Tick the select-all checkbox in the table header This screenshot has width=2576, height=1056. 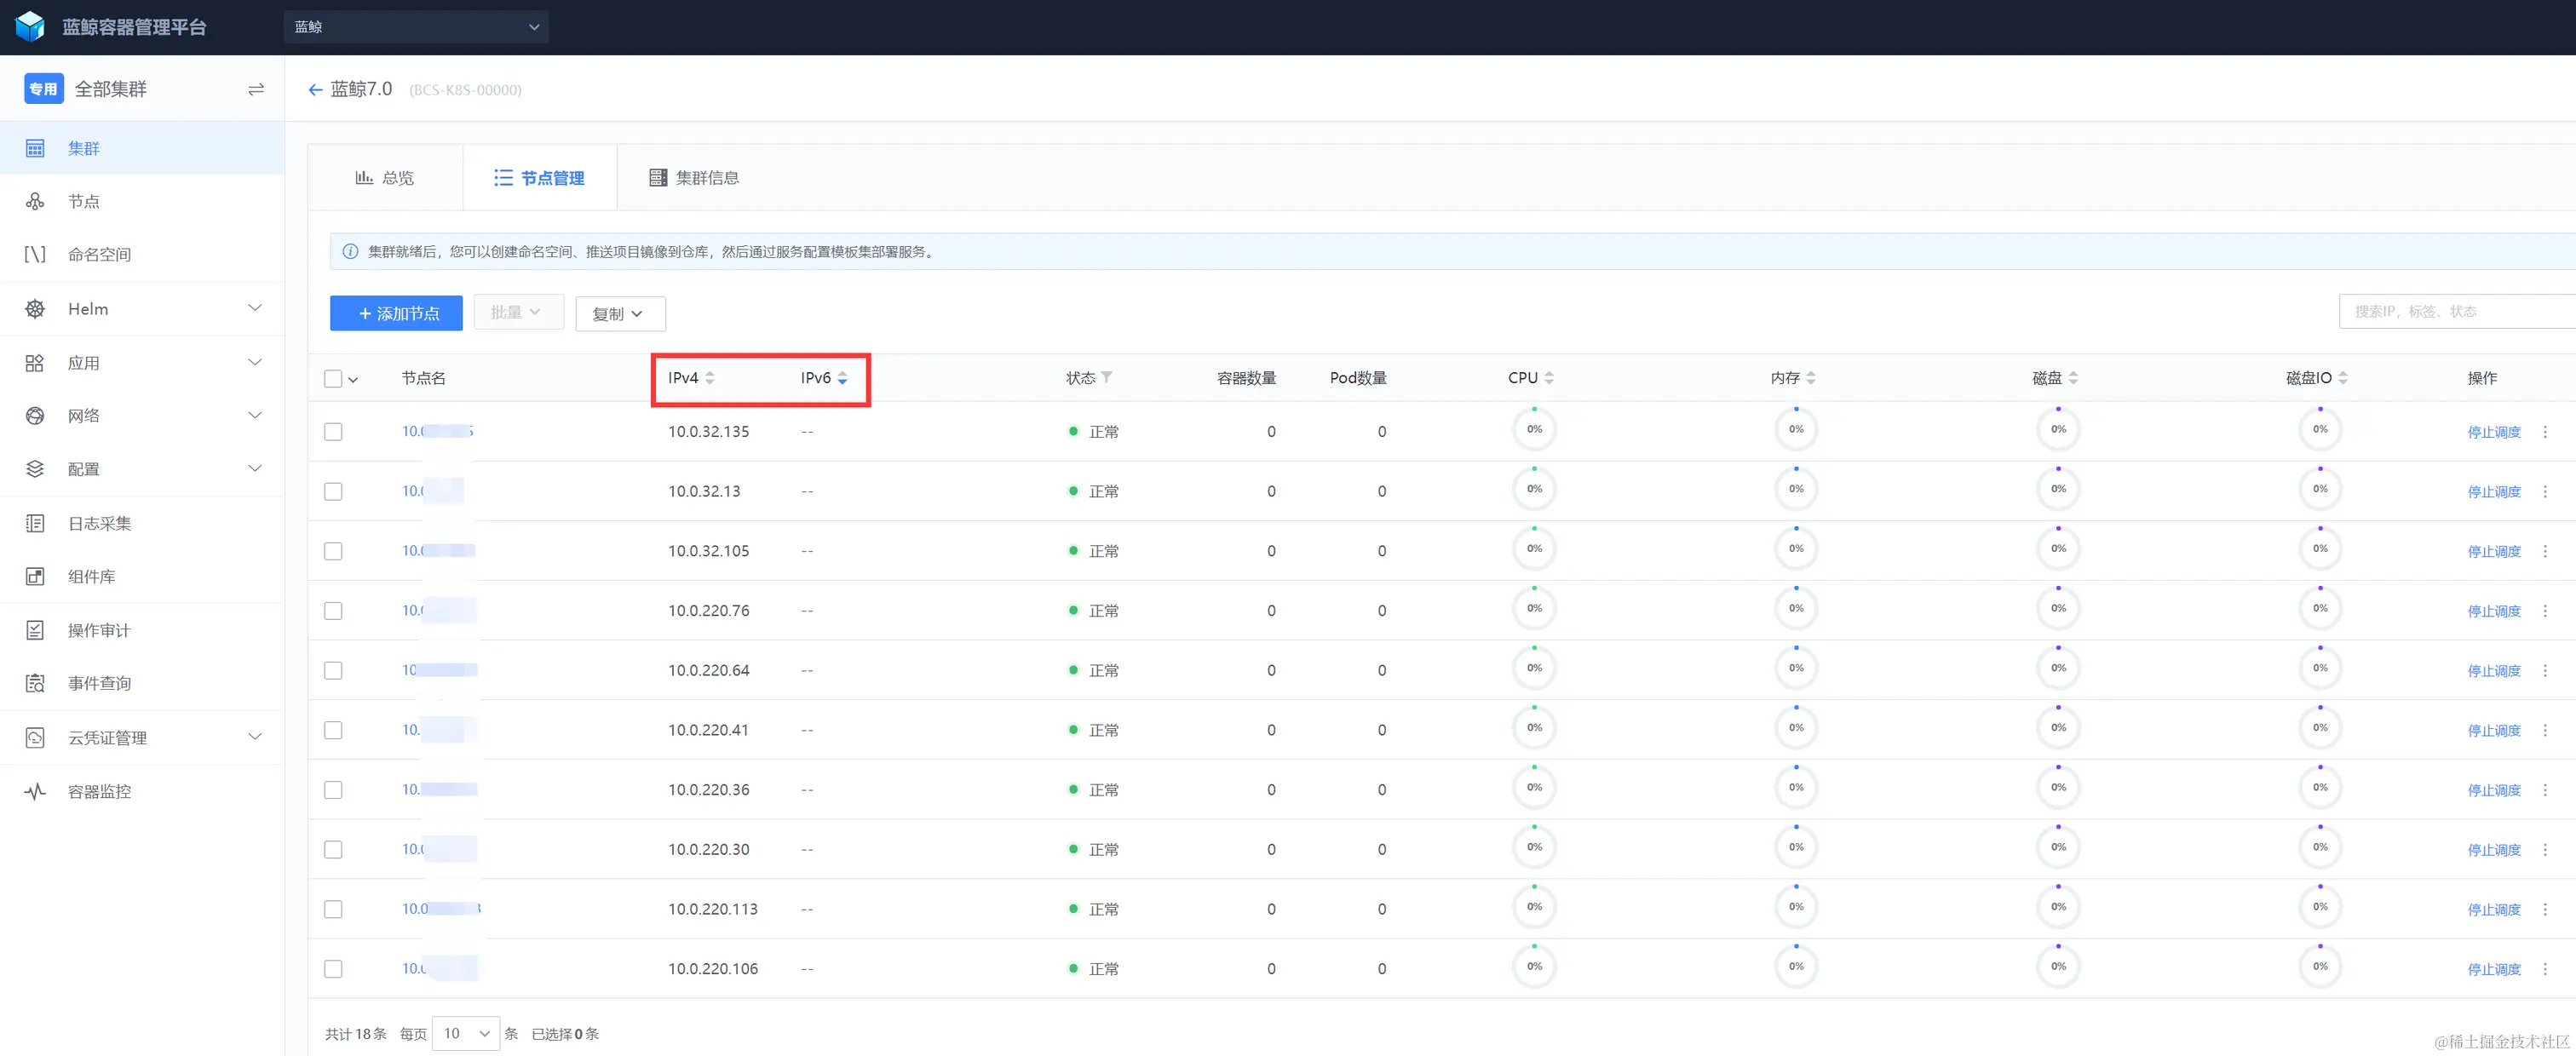point(333,379)
